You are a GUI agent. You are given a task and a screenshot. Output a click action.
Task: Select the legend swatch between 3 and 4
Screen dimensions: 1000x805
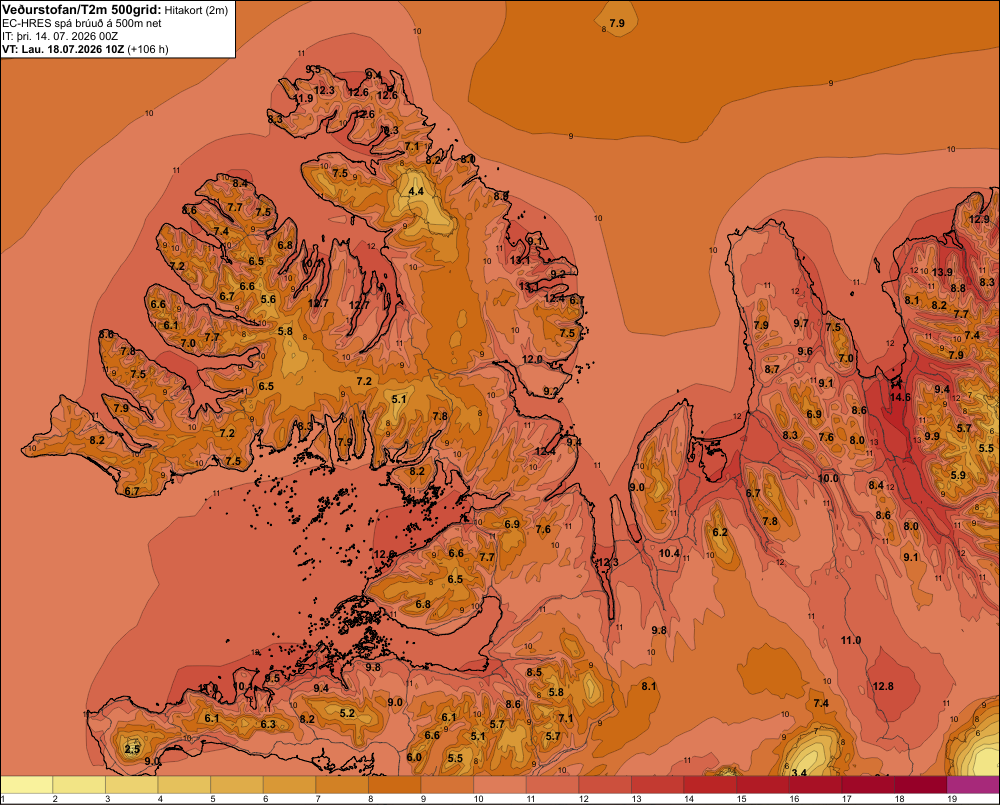tap(132, 785)
